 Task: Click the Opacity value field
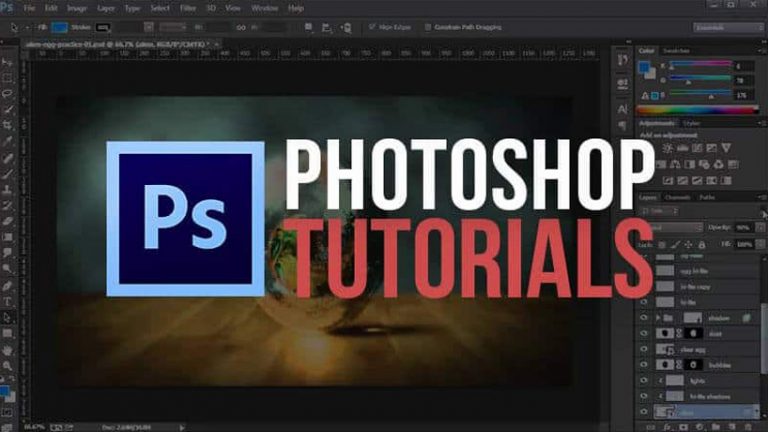pos(744,227)
